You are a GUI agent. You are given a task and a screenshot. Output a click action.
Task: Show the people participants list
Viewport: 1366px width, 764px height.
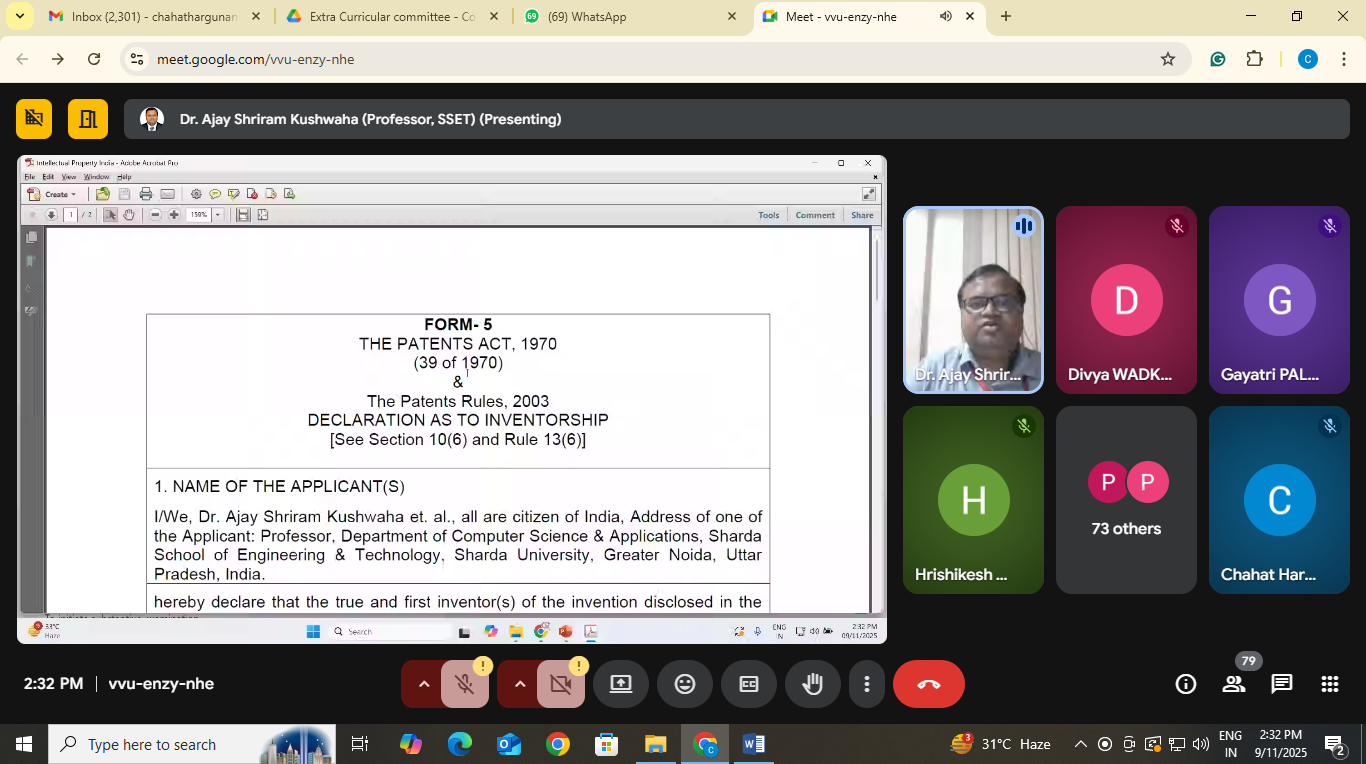pyautogui.click(x=1233, y=684)
